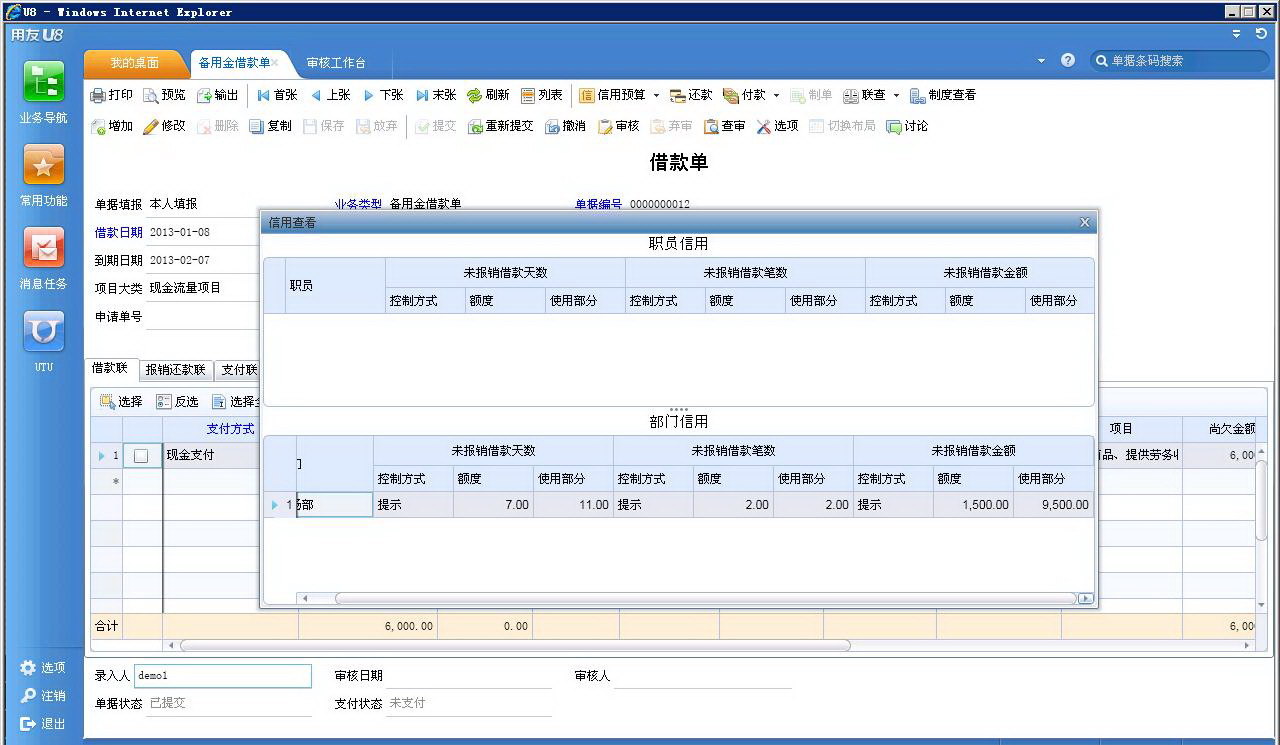Click the 信用预算 toolbar button
Viewport: 1280px width, 745px height.
point(612,95)
